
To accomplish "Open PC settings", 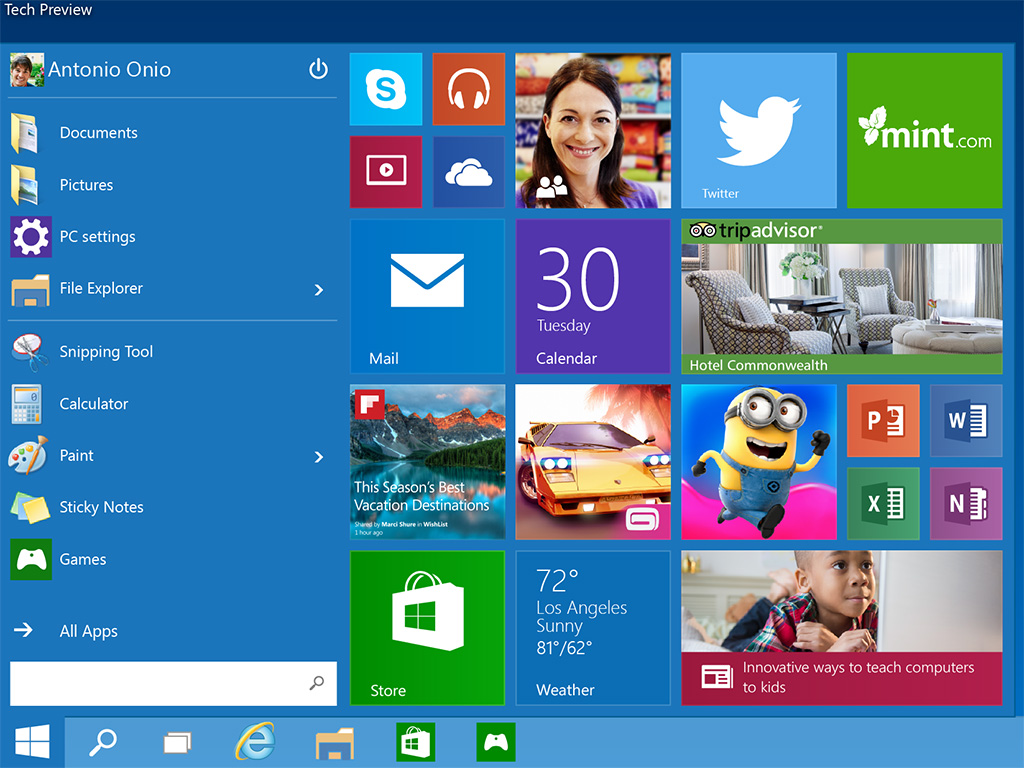I will pos(97,237).
